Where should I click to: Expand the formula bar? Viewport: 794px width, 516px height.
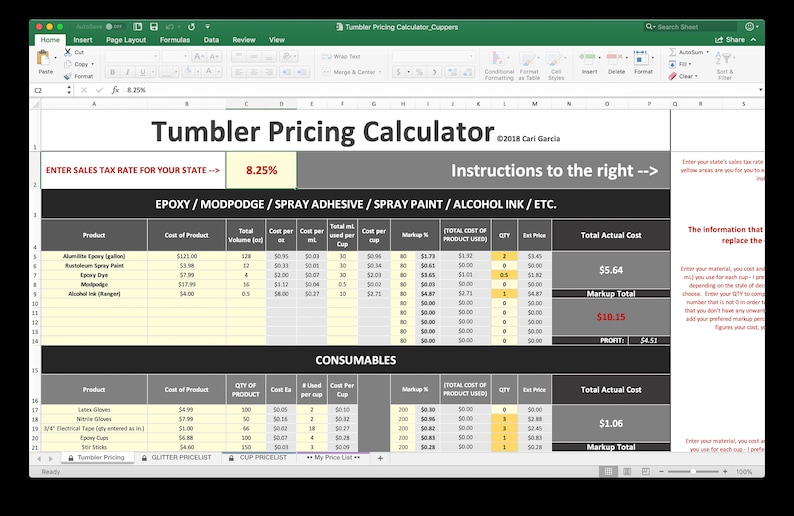click(760, 90)
